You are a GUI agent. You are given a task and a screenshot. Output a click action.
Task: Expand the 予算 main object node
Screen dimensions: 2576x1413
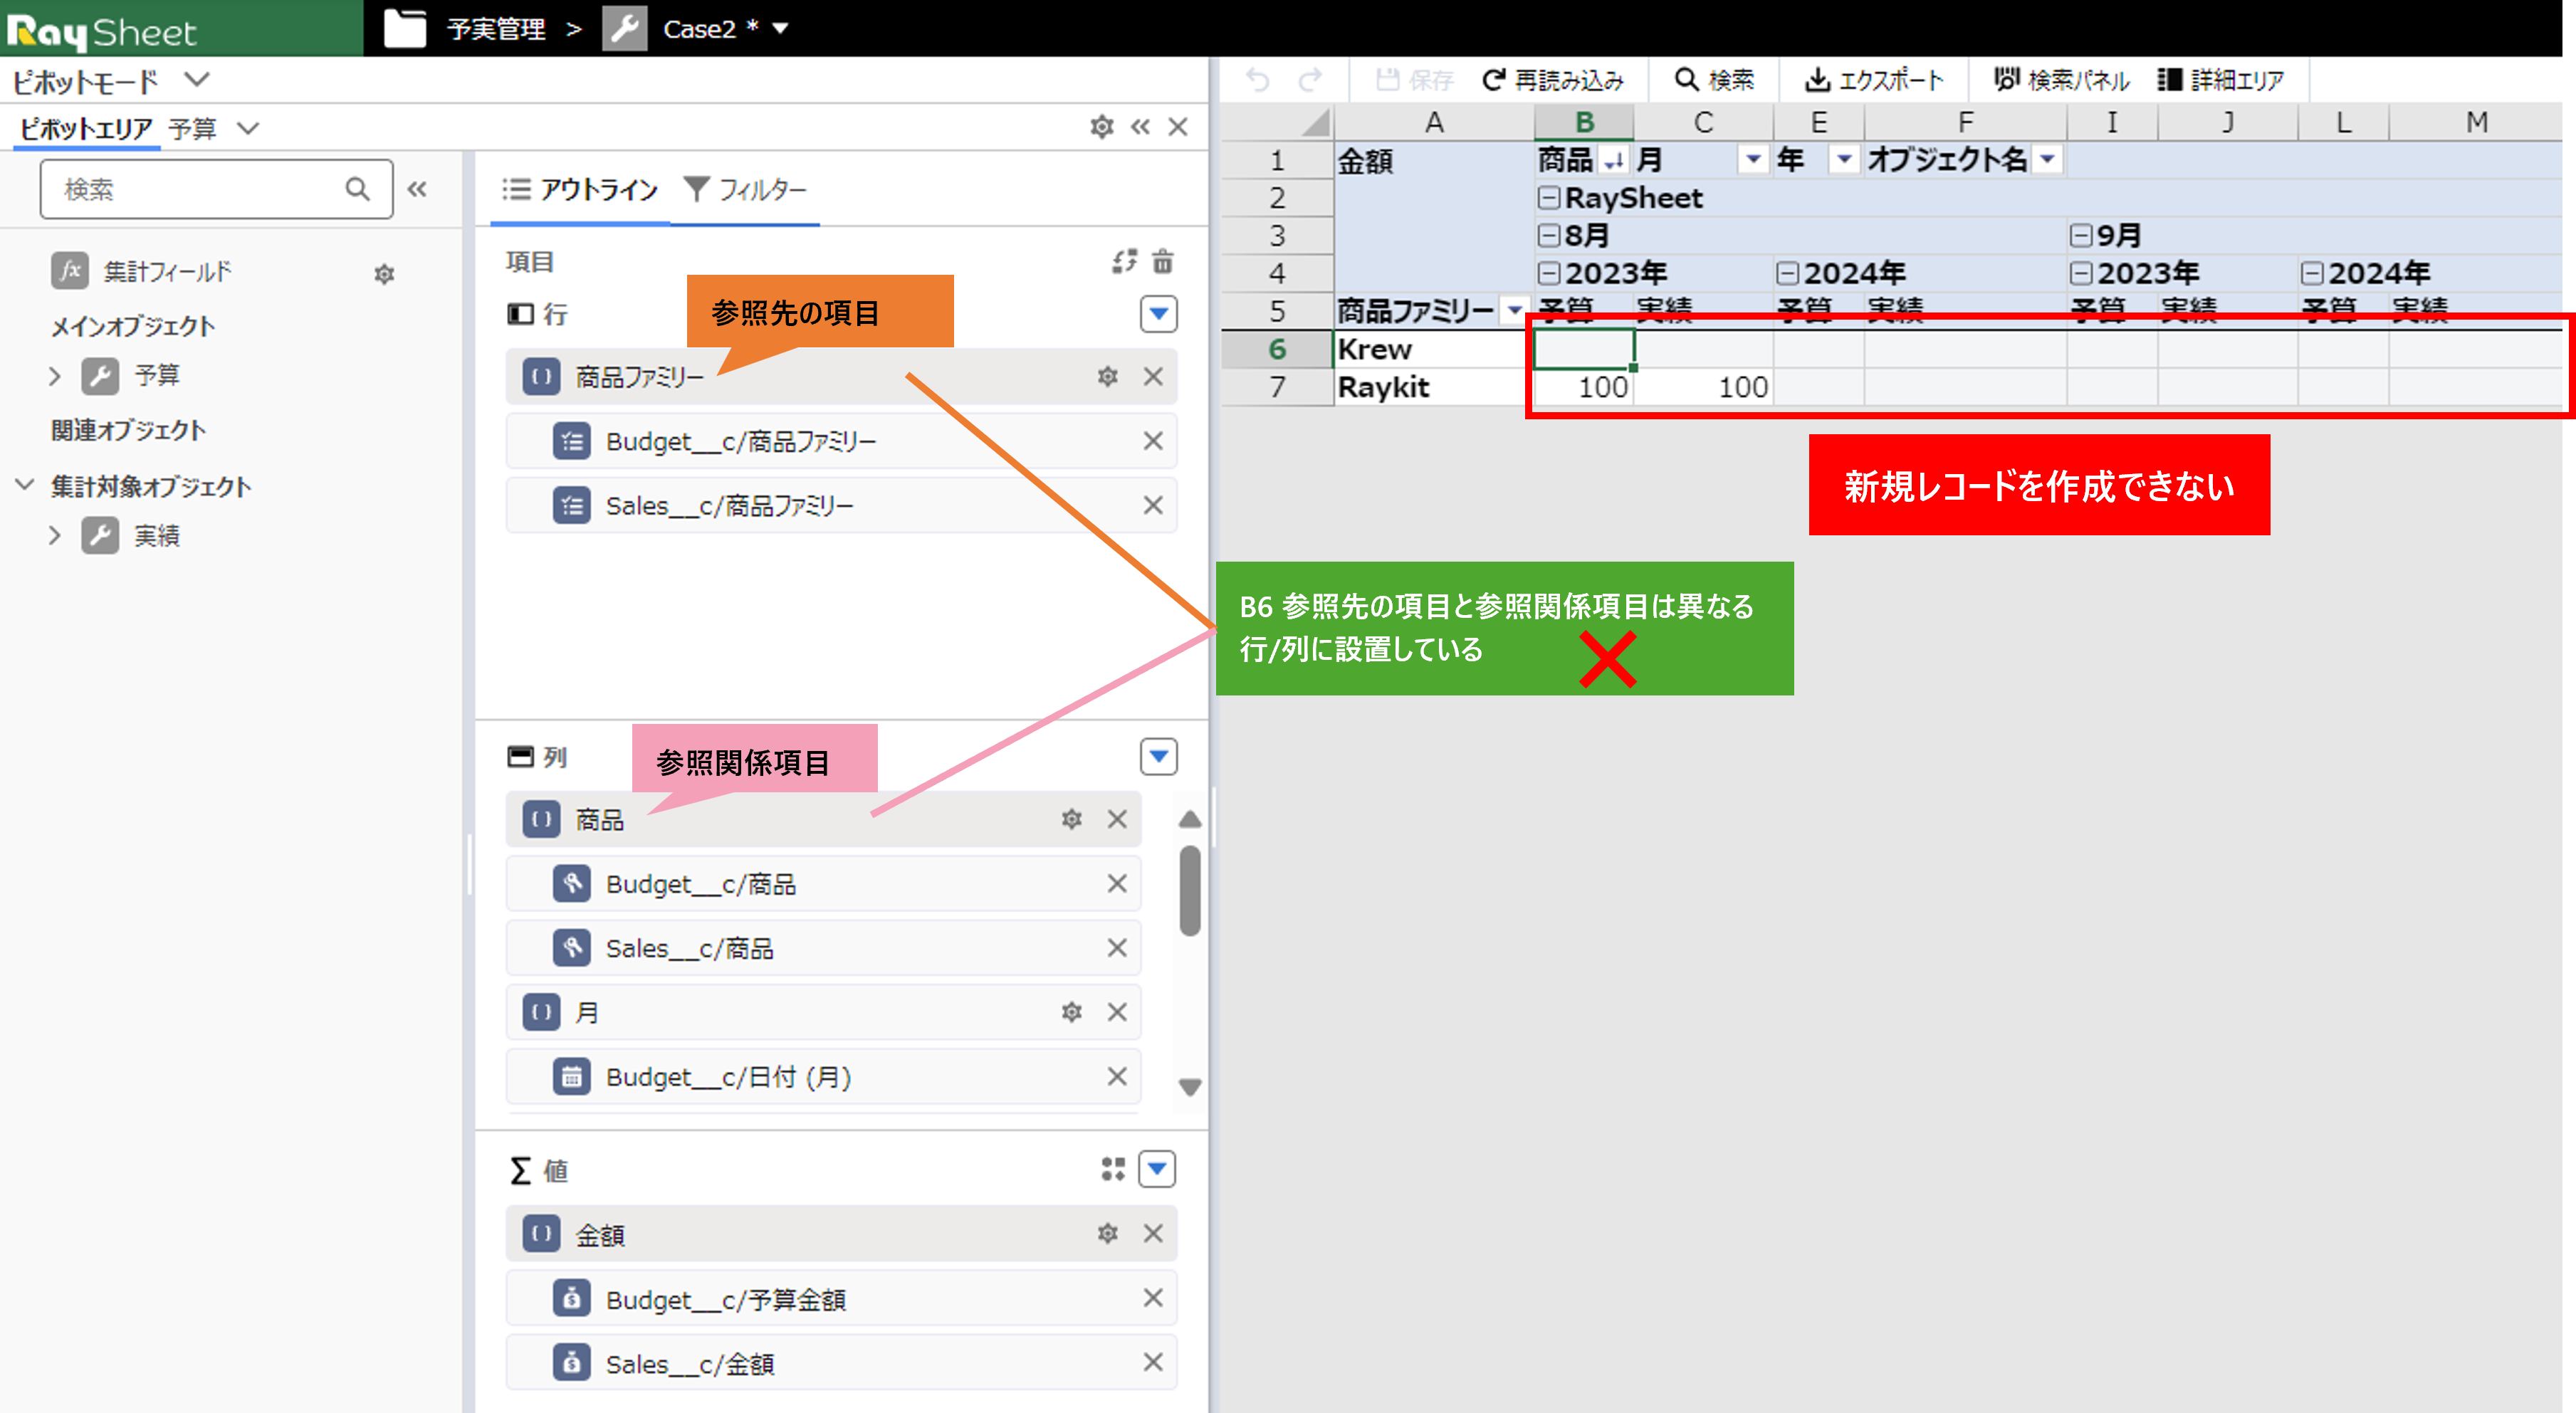[55, 376]
